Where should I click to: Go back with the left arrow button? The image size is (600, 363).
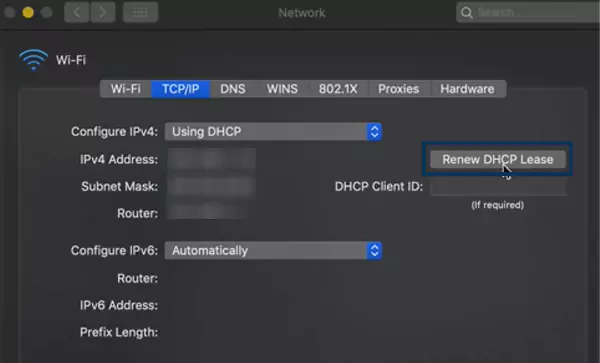pyautogui.click(x=77, y=13)
